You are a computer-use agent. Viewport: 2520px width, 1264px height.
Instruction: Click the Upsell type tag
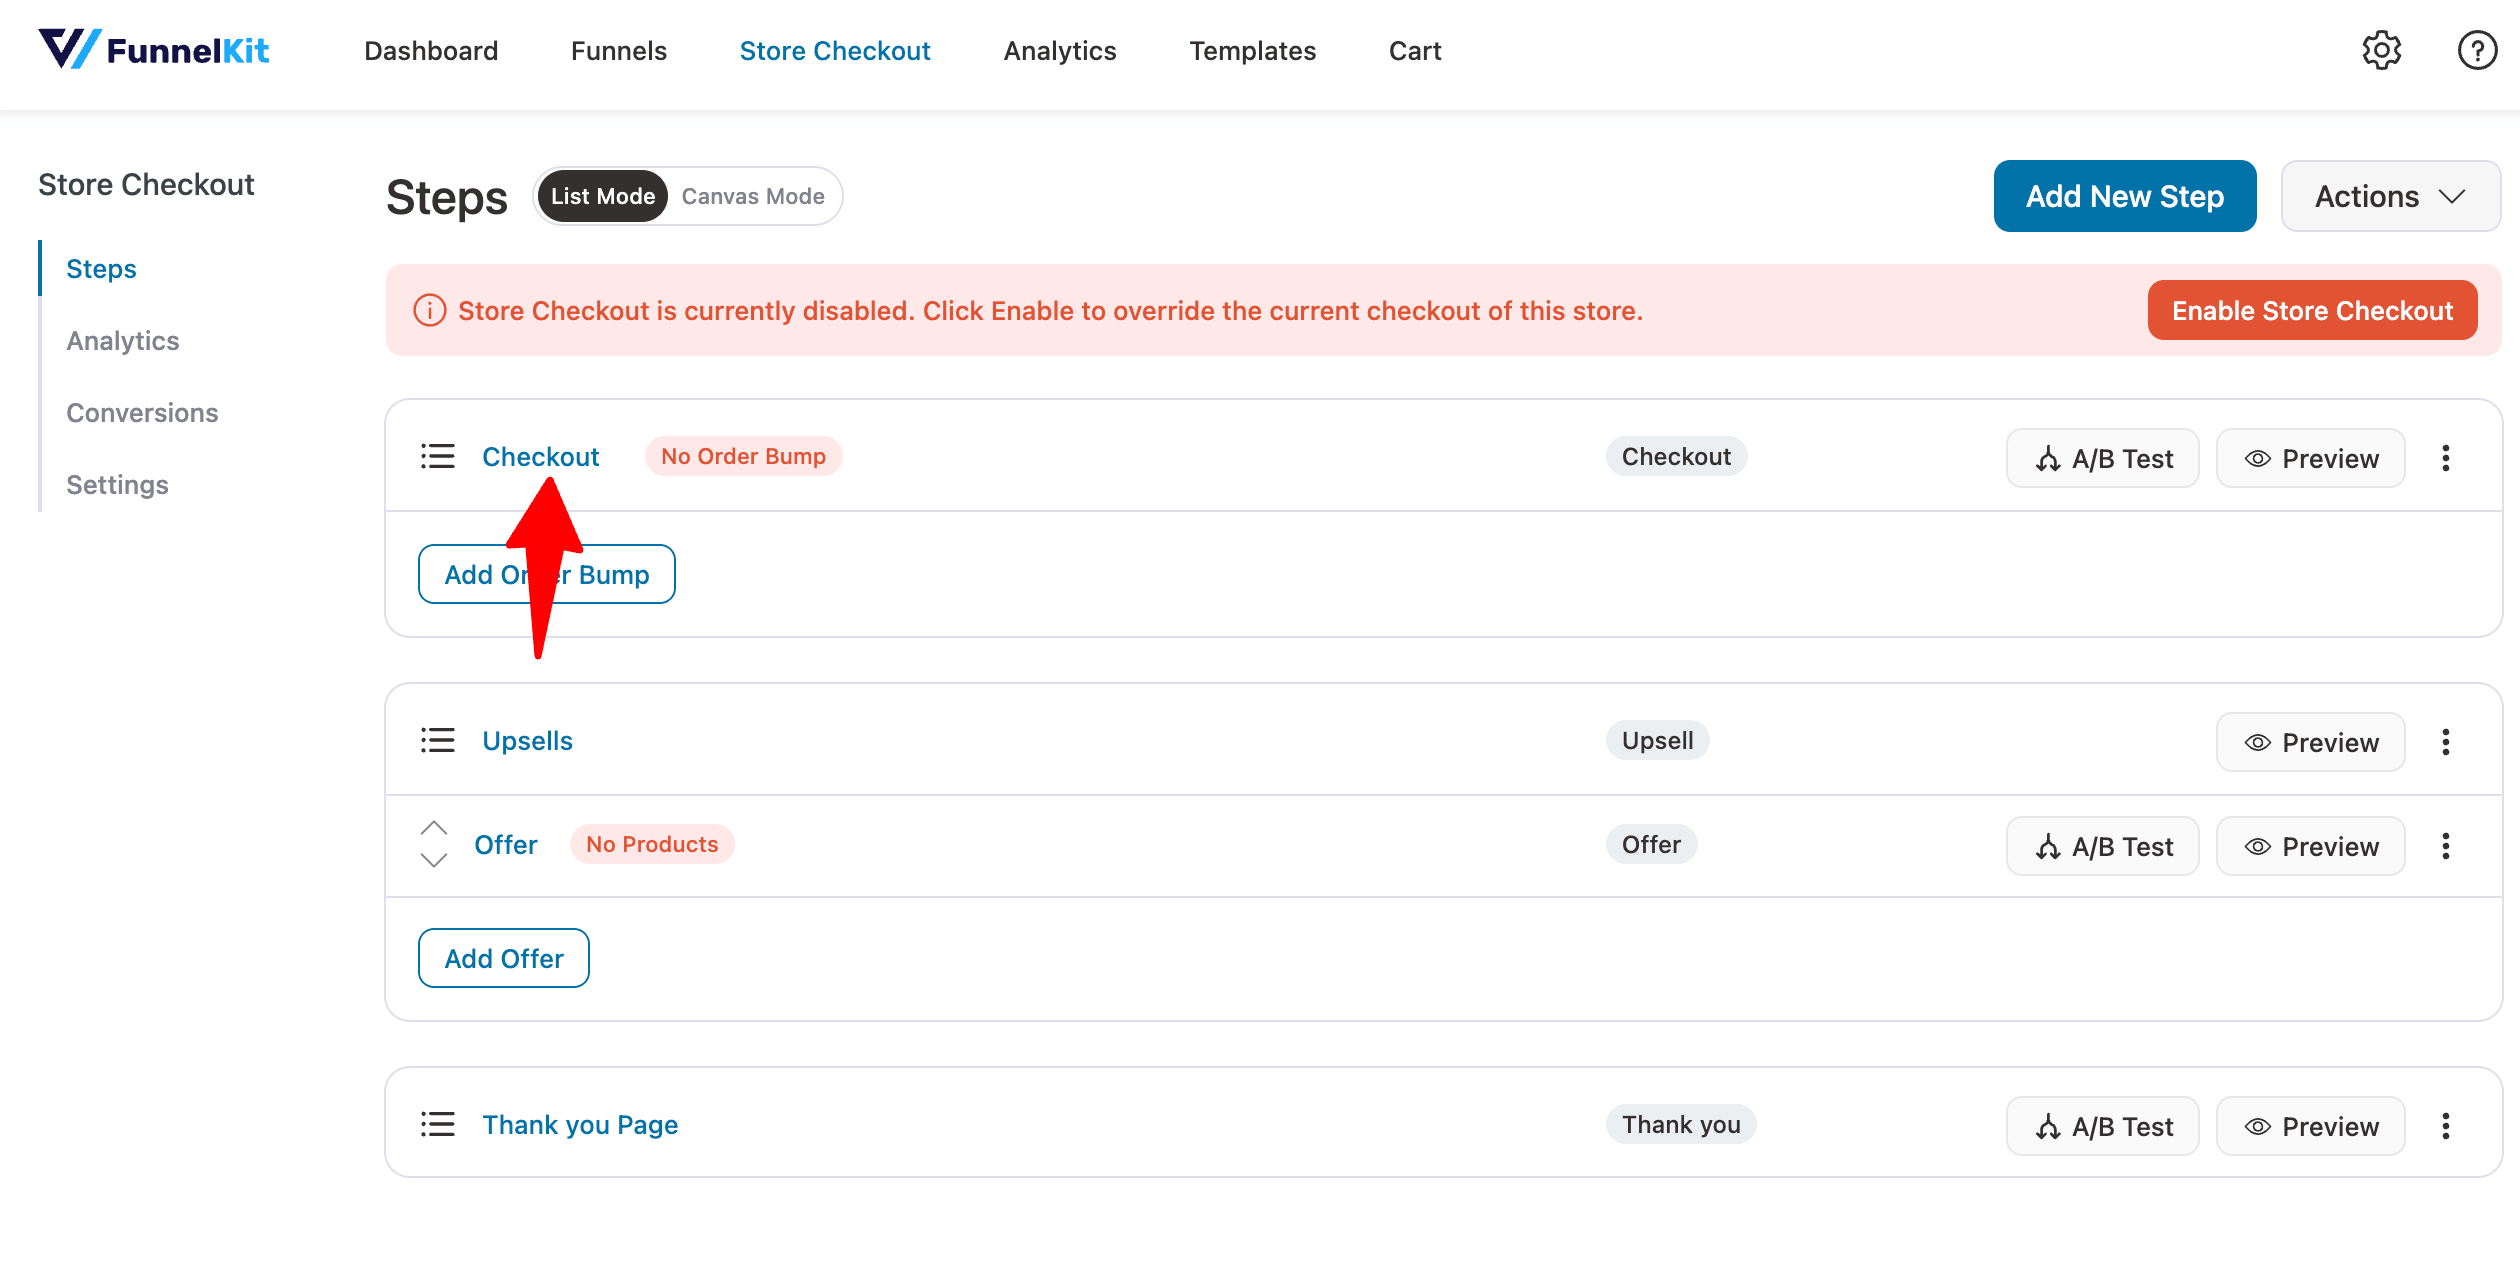[1658, 740]
